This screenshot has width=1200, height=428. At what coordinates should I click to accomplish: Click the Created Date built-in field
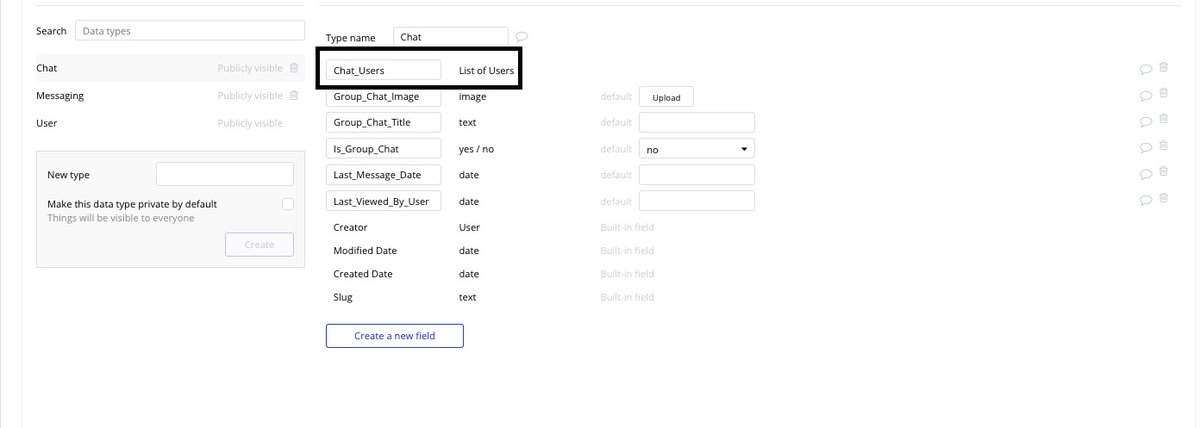[362, 273]
